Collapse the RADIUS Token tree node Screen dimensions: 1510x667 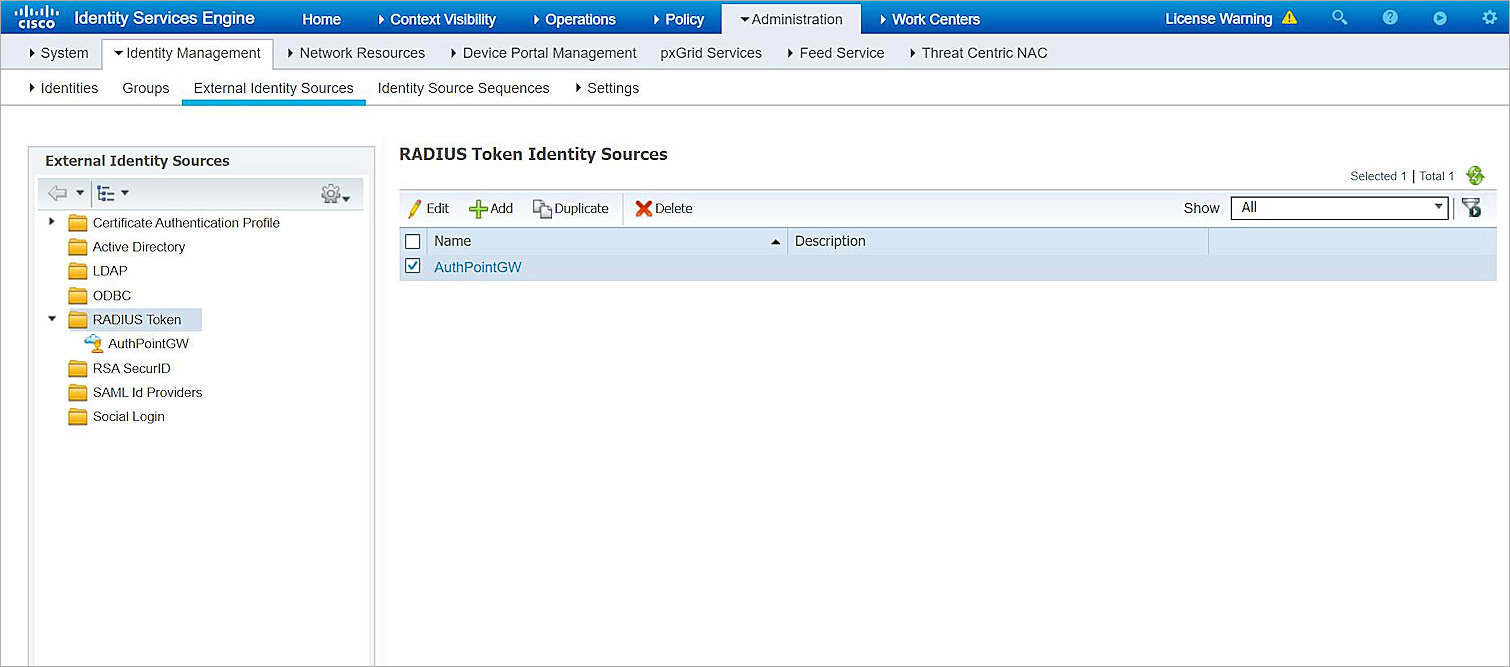(x=51, y=319)
